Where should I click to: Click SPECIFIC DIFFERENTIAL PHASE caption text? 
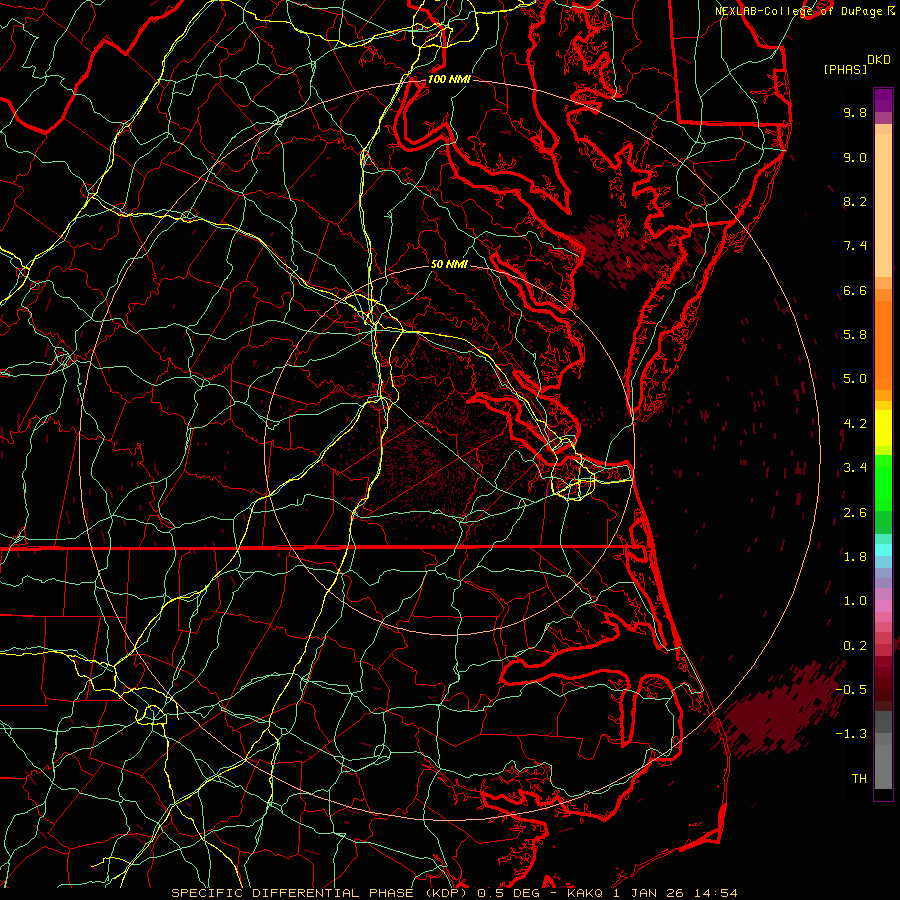coord(292,893)
